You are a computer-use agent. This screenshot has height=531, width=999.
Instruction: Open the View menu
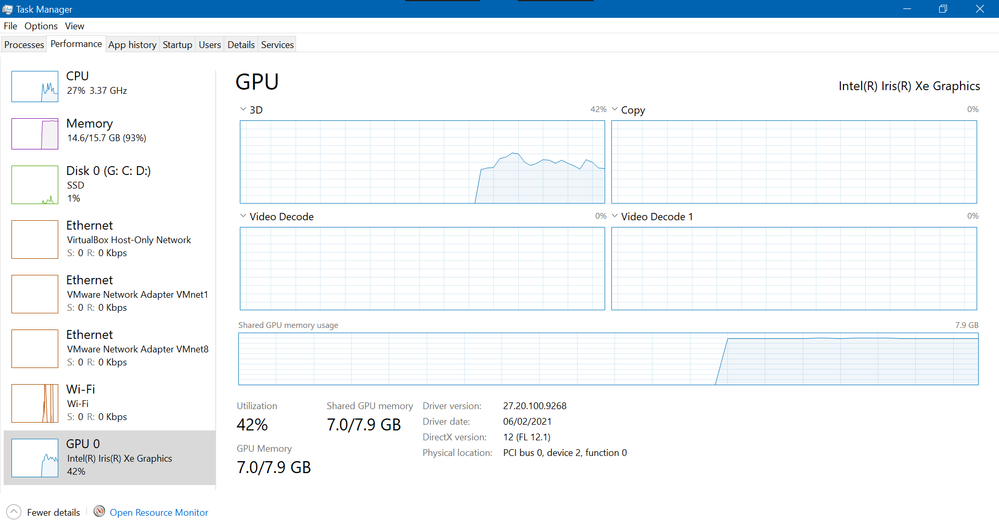click(x=75, y=26)
